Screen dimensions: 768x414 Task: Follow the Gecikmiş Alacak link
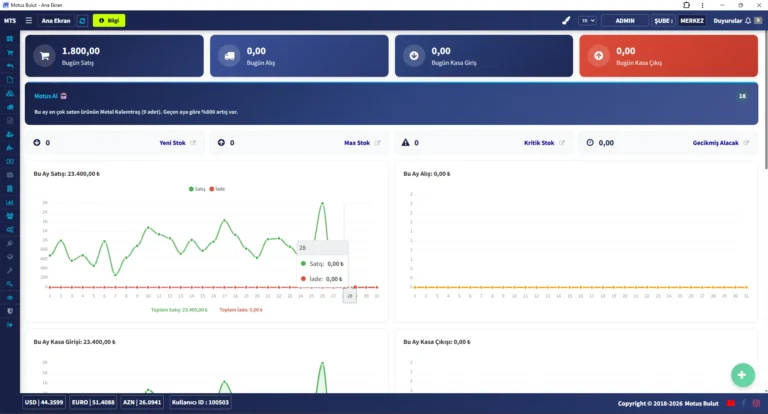pyautogui.click(x=716, y=143)
